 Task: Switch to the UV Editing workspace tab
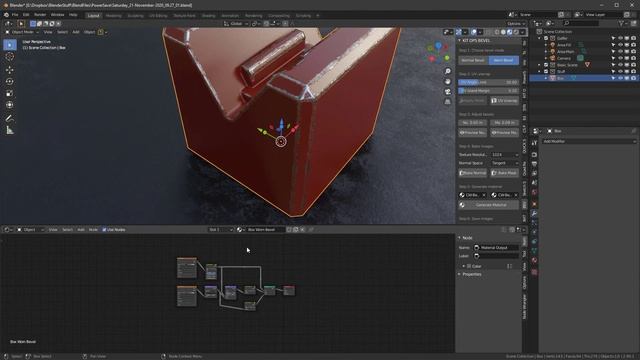158,16
